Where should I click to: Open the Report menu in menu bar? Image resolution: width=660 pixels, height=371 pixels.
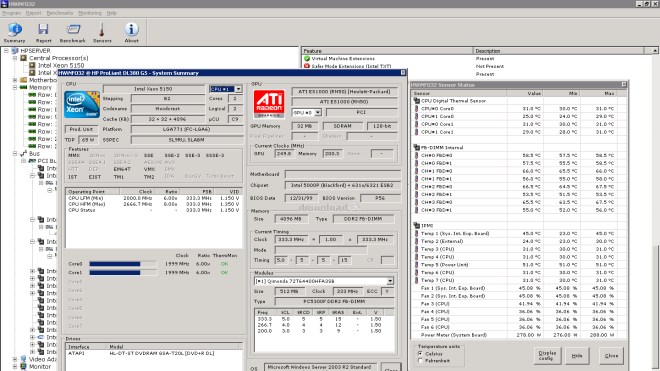point(33,13)
